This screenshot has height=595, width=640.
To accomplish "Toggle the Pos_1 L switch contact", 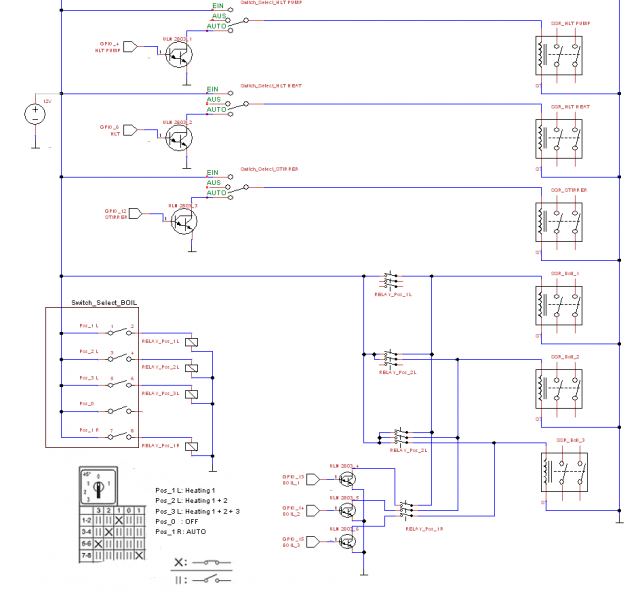I will tap(120, 333).
